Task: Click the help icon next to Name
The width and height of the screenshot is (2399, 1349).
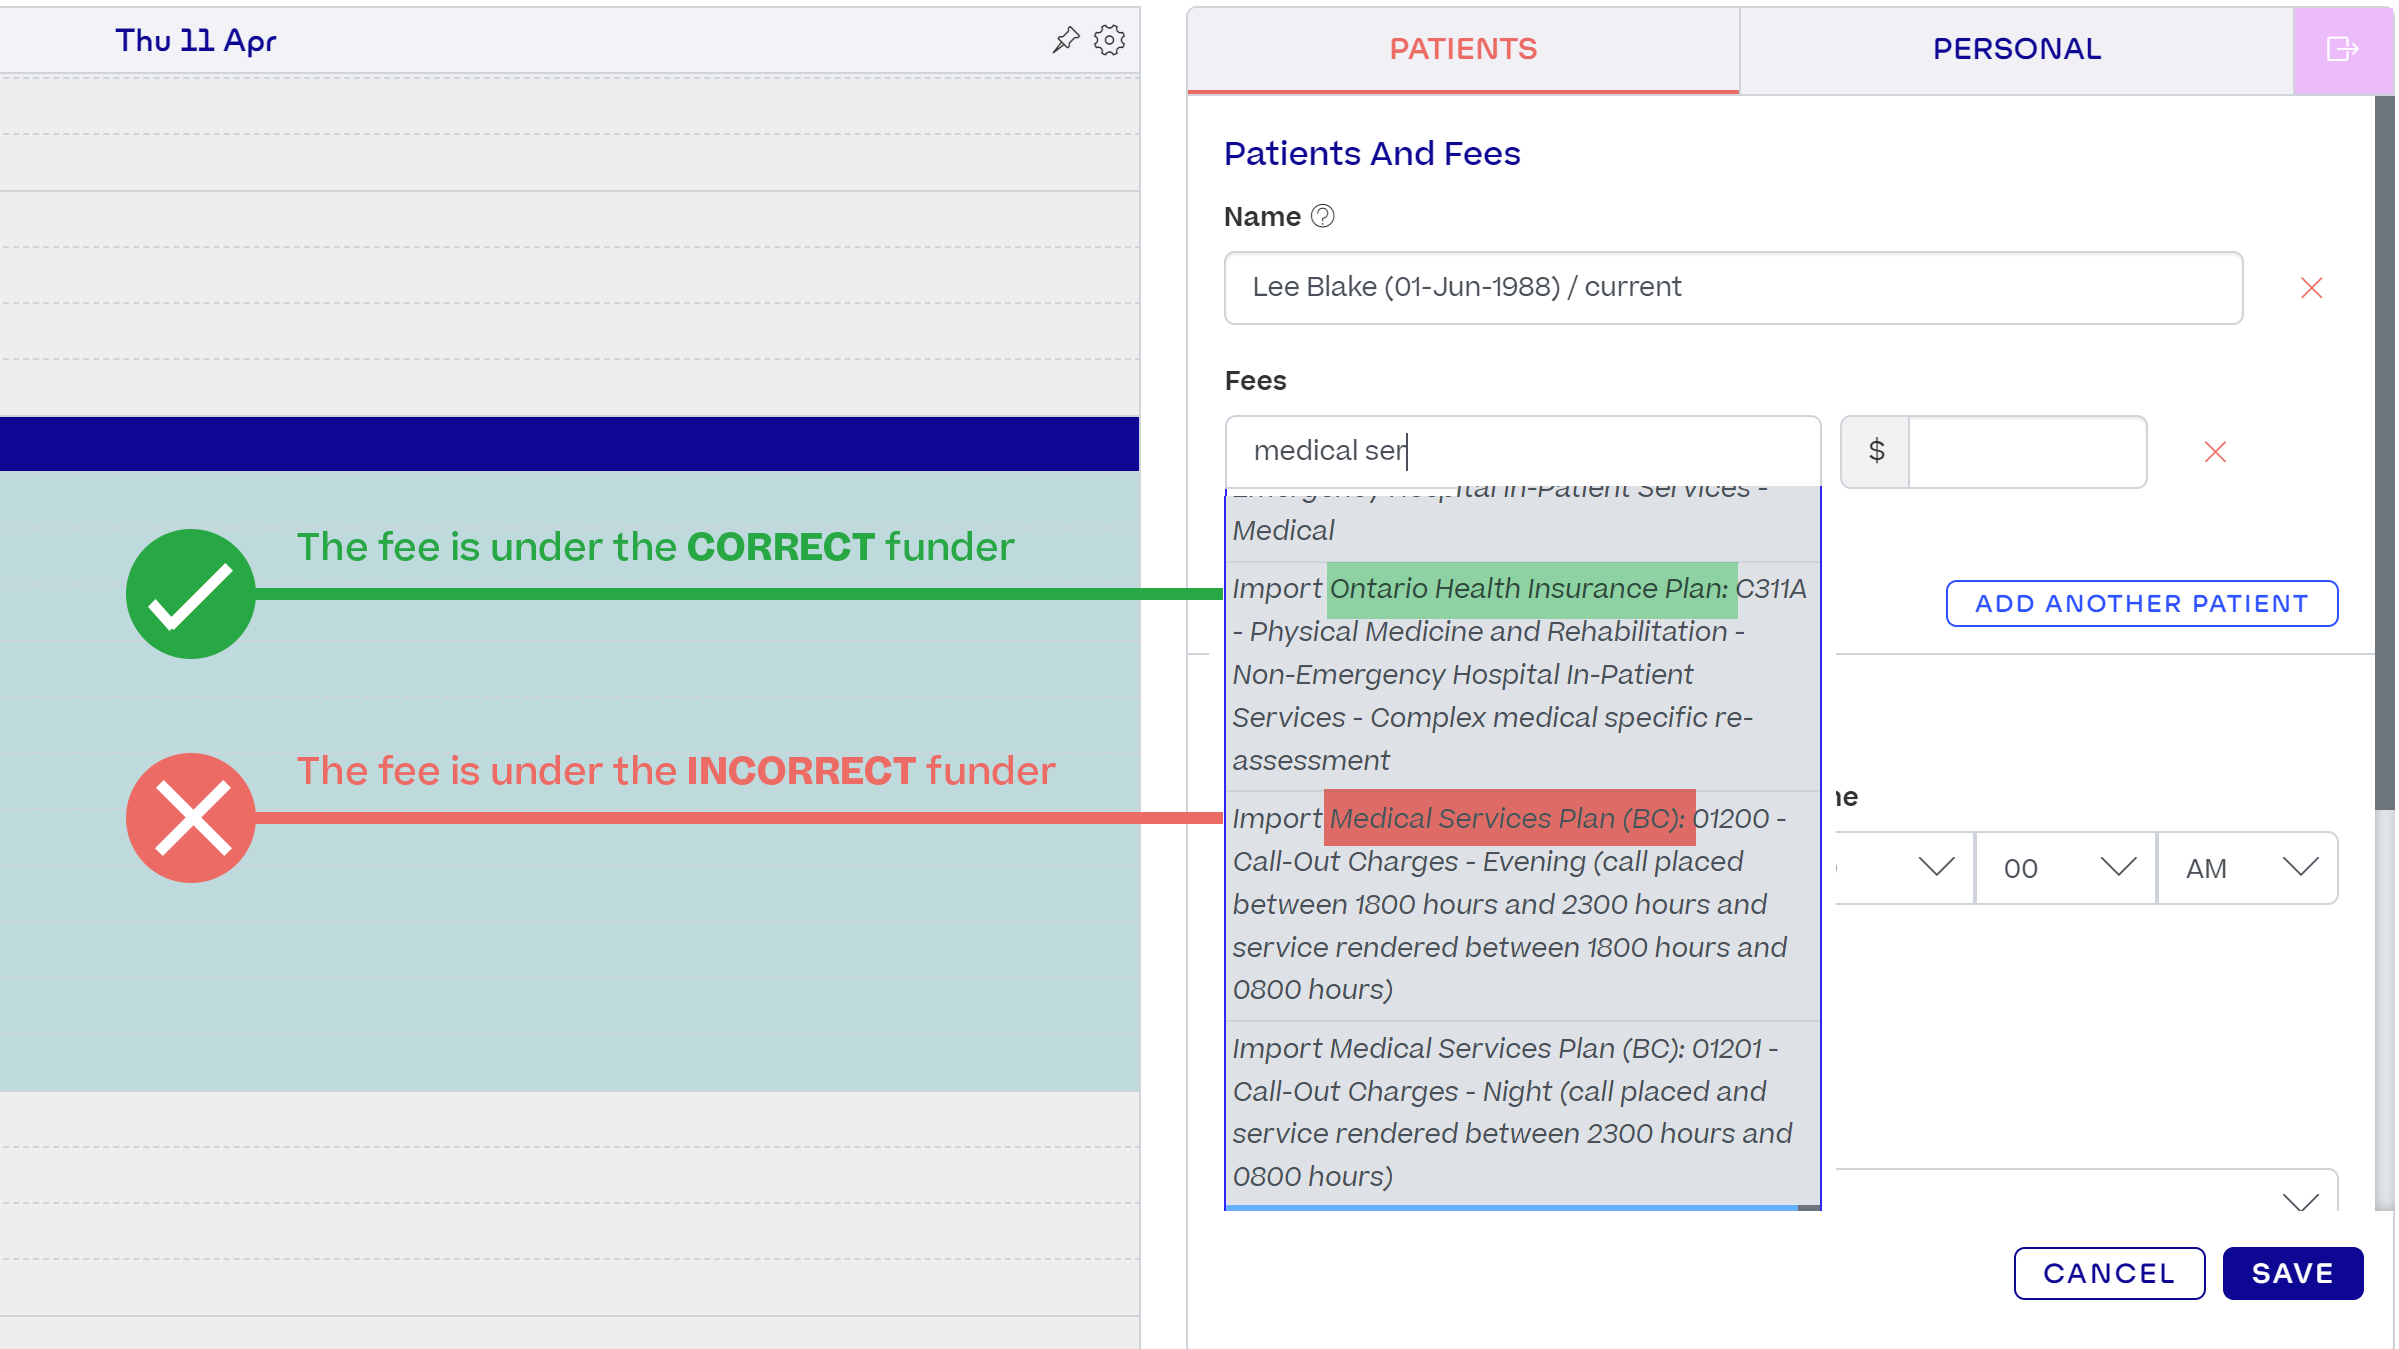Action: coord(1322,216)
